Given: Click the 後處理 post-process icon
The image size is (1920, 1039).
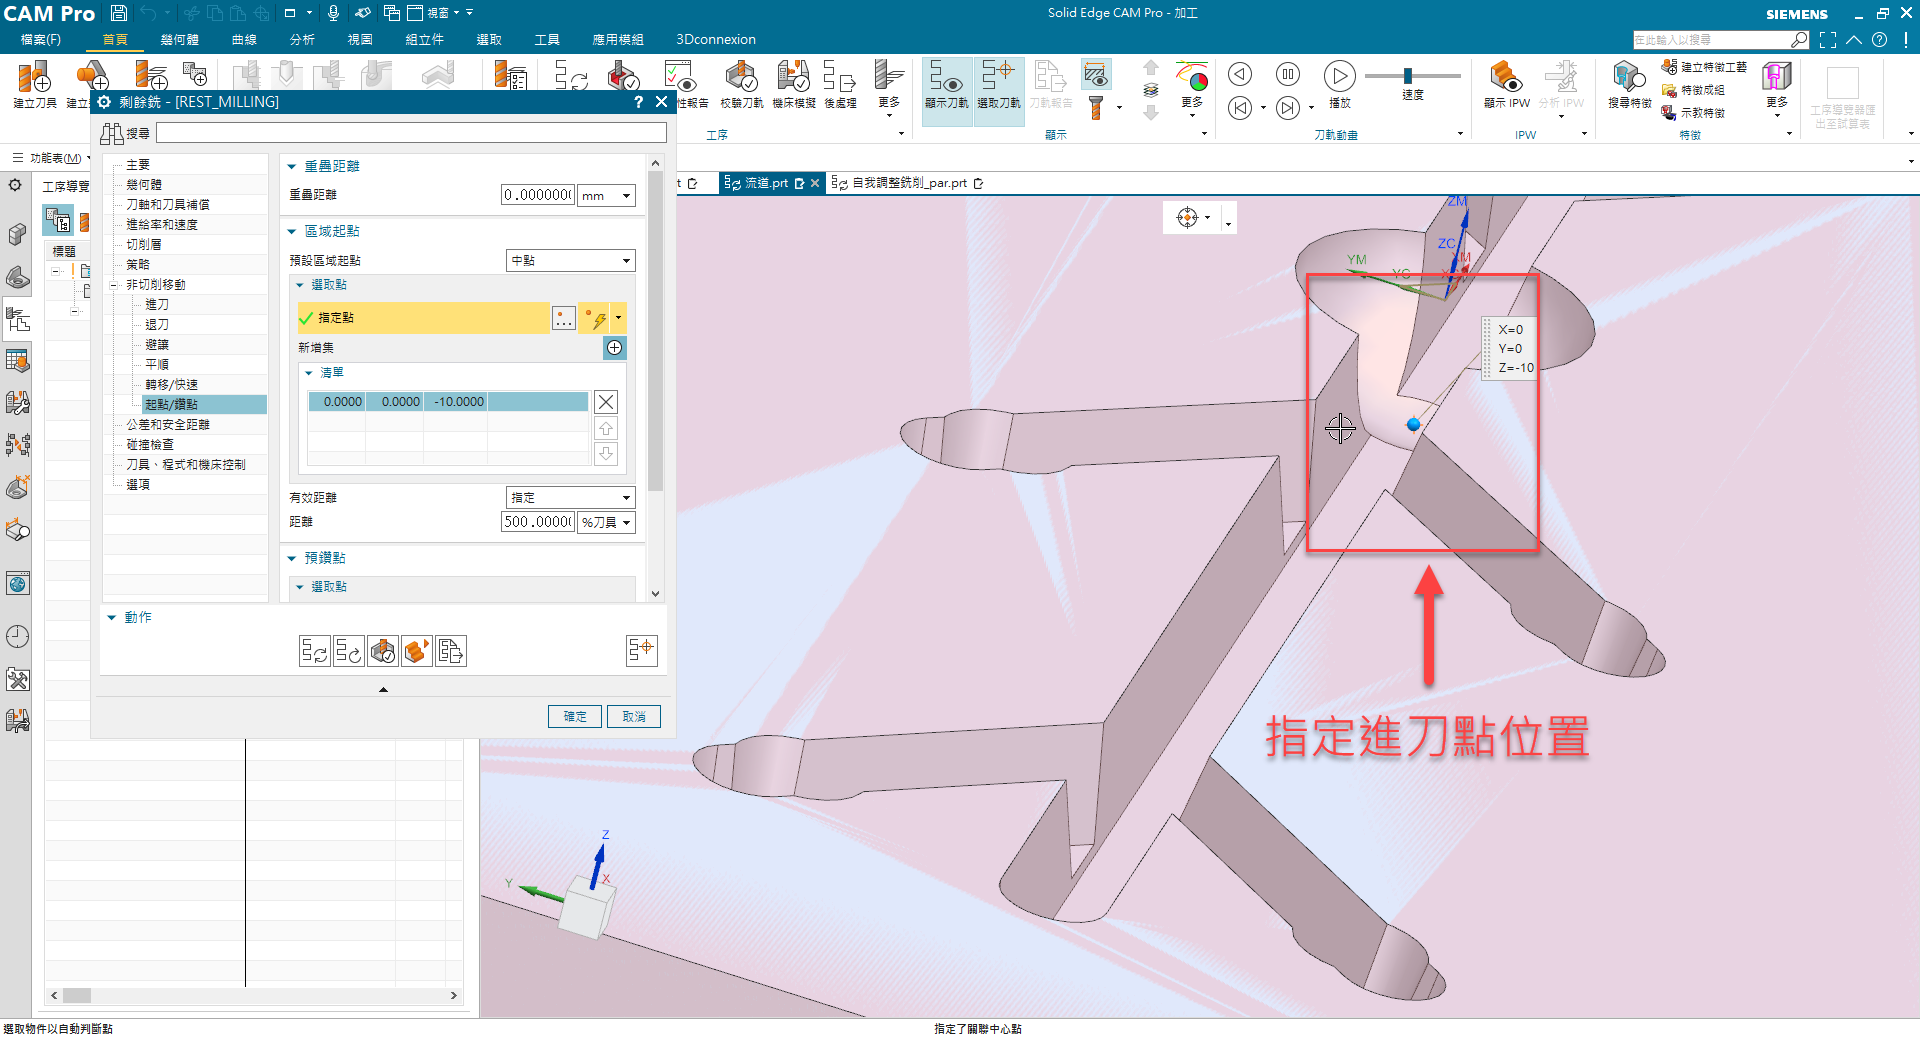Looking at the screenshot, I should pos(840,84).
